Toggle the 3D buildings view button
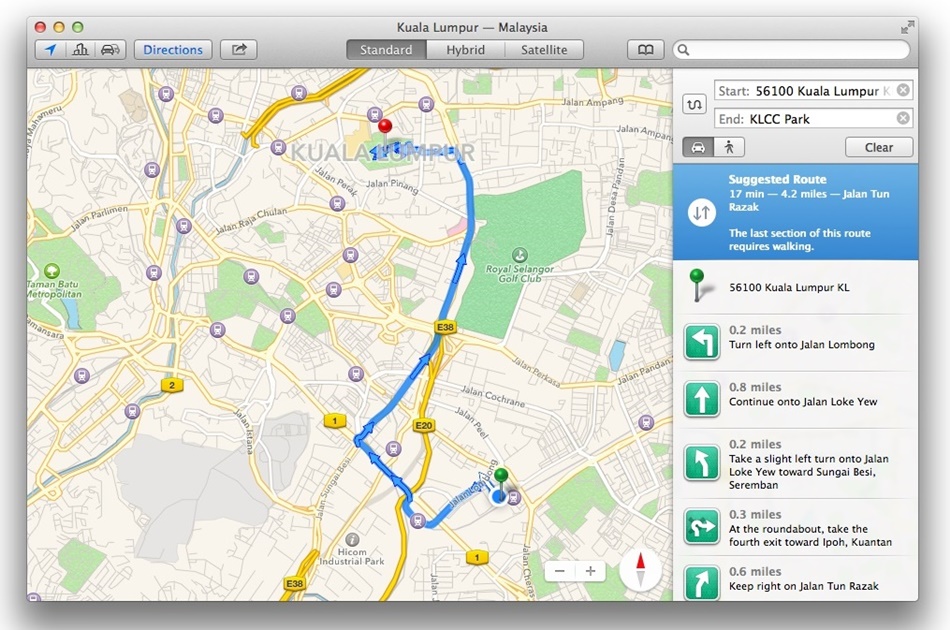The width and height of the screenshot is (950, 630). pyautogui.click(x=80, y=50)
